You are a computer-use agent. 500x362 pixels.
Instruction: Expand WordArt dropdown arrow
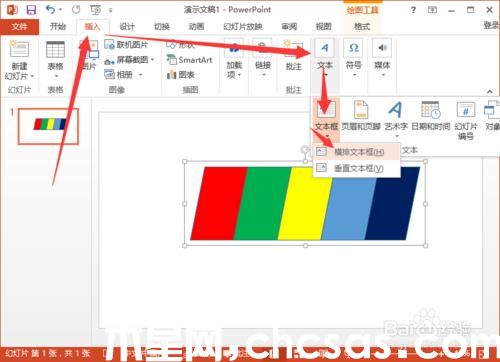pyautogui.click(x=397, y=136)
